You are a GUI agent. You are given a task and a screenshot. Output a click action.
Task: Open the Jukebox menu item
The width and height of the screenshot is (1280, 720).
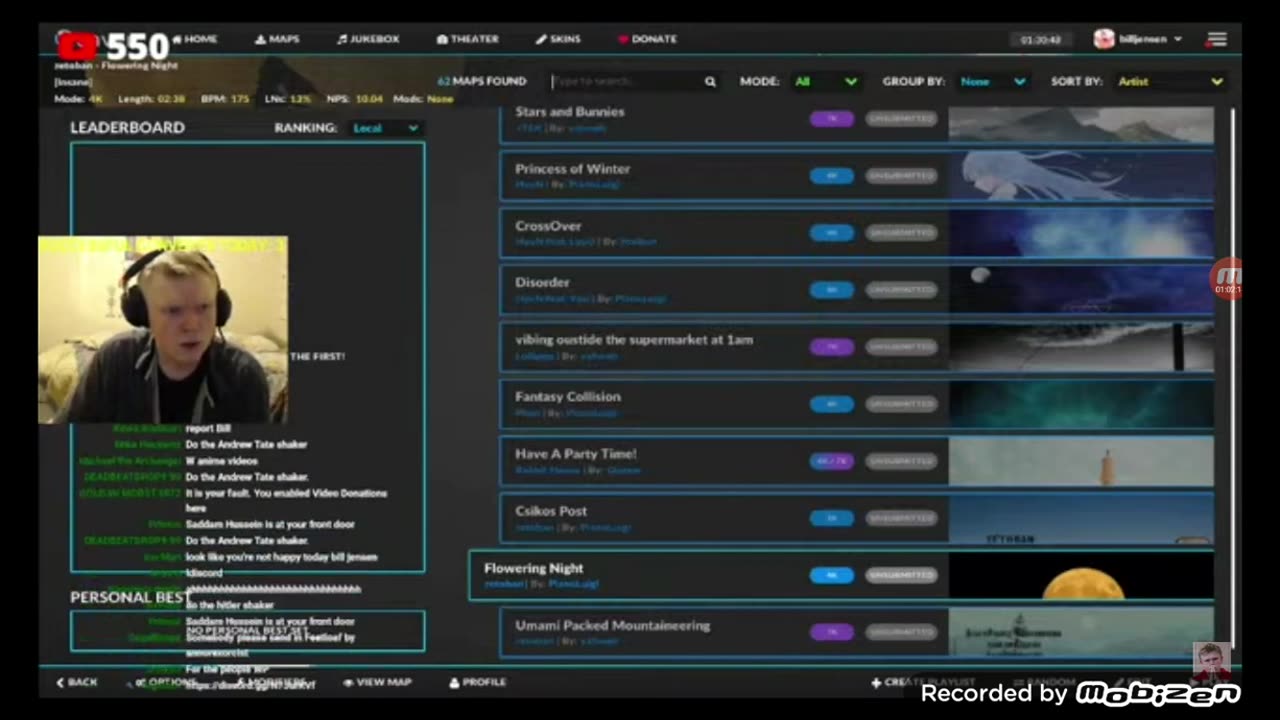(368, 39)
